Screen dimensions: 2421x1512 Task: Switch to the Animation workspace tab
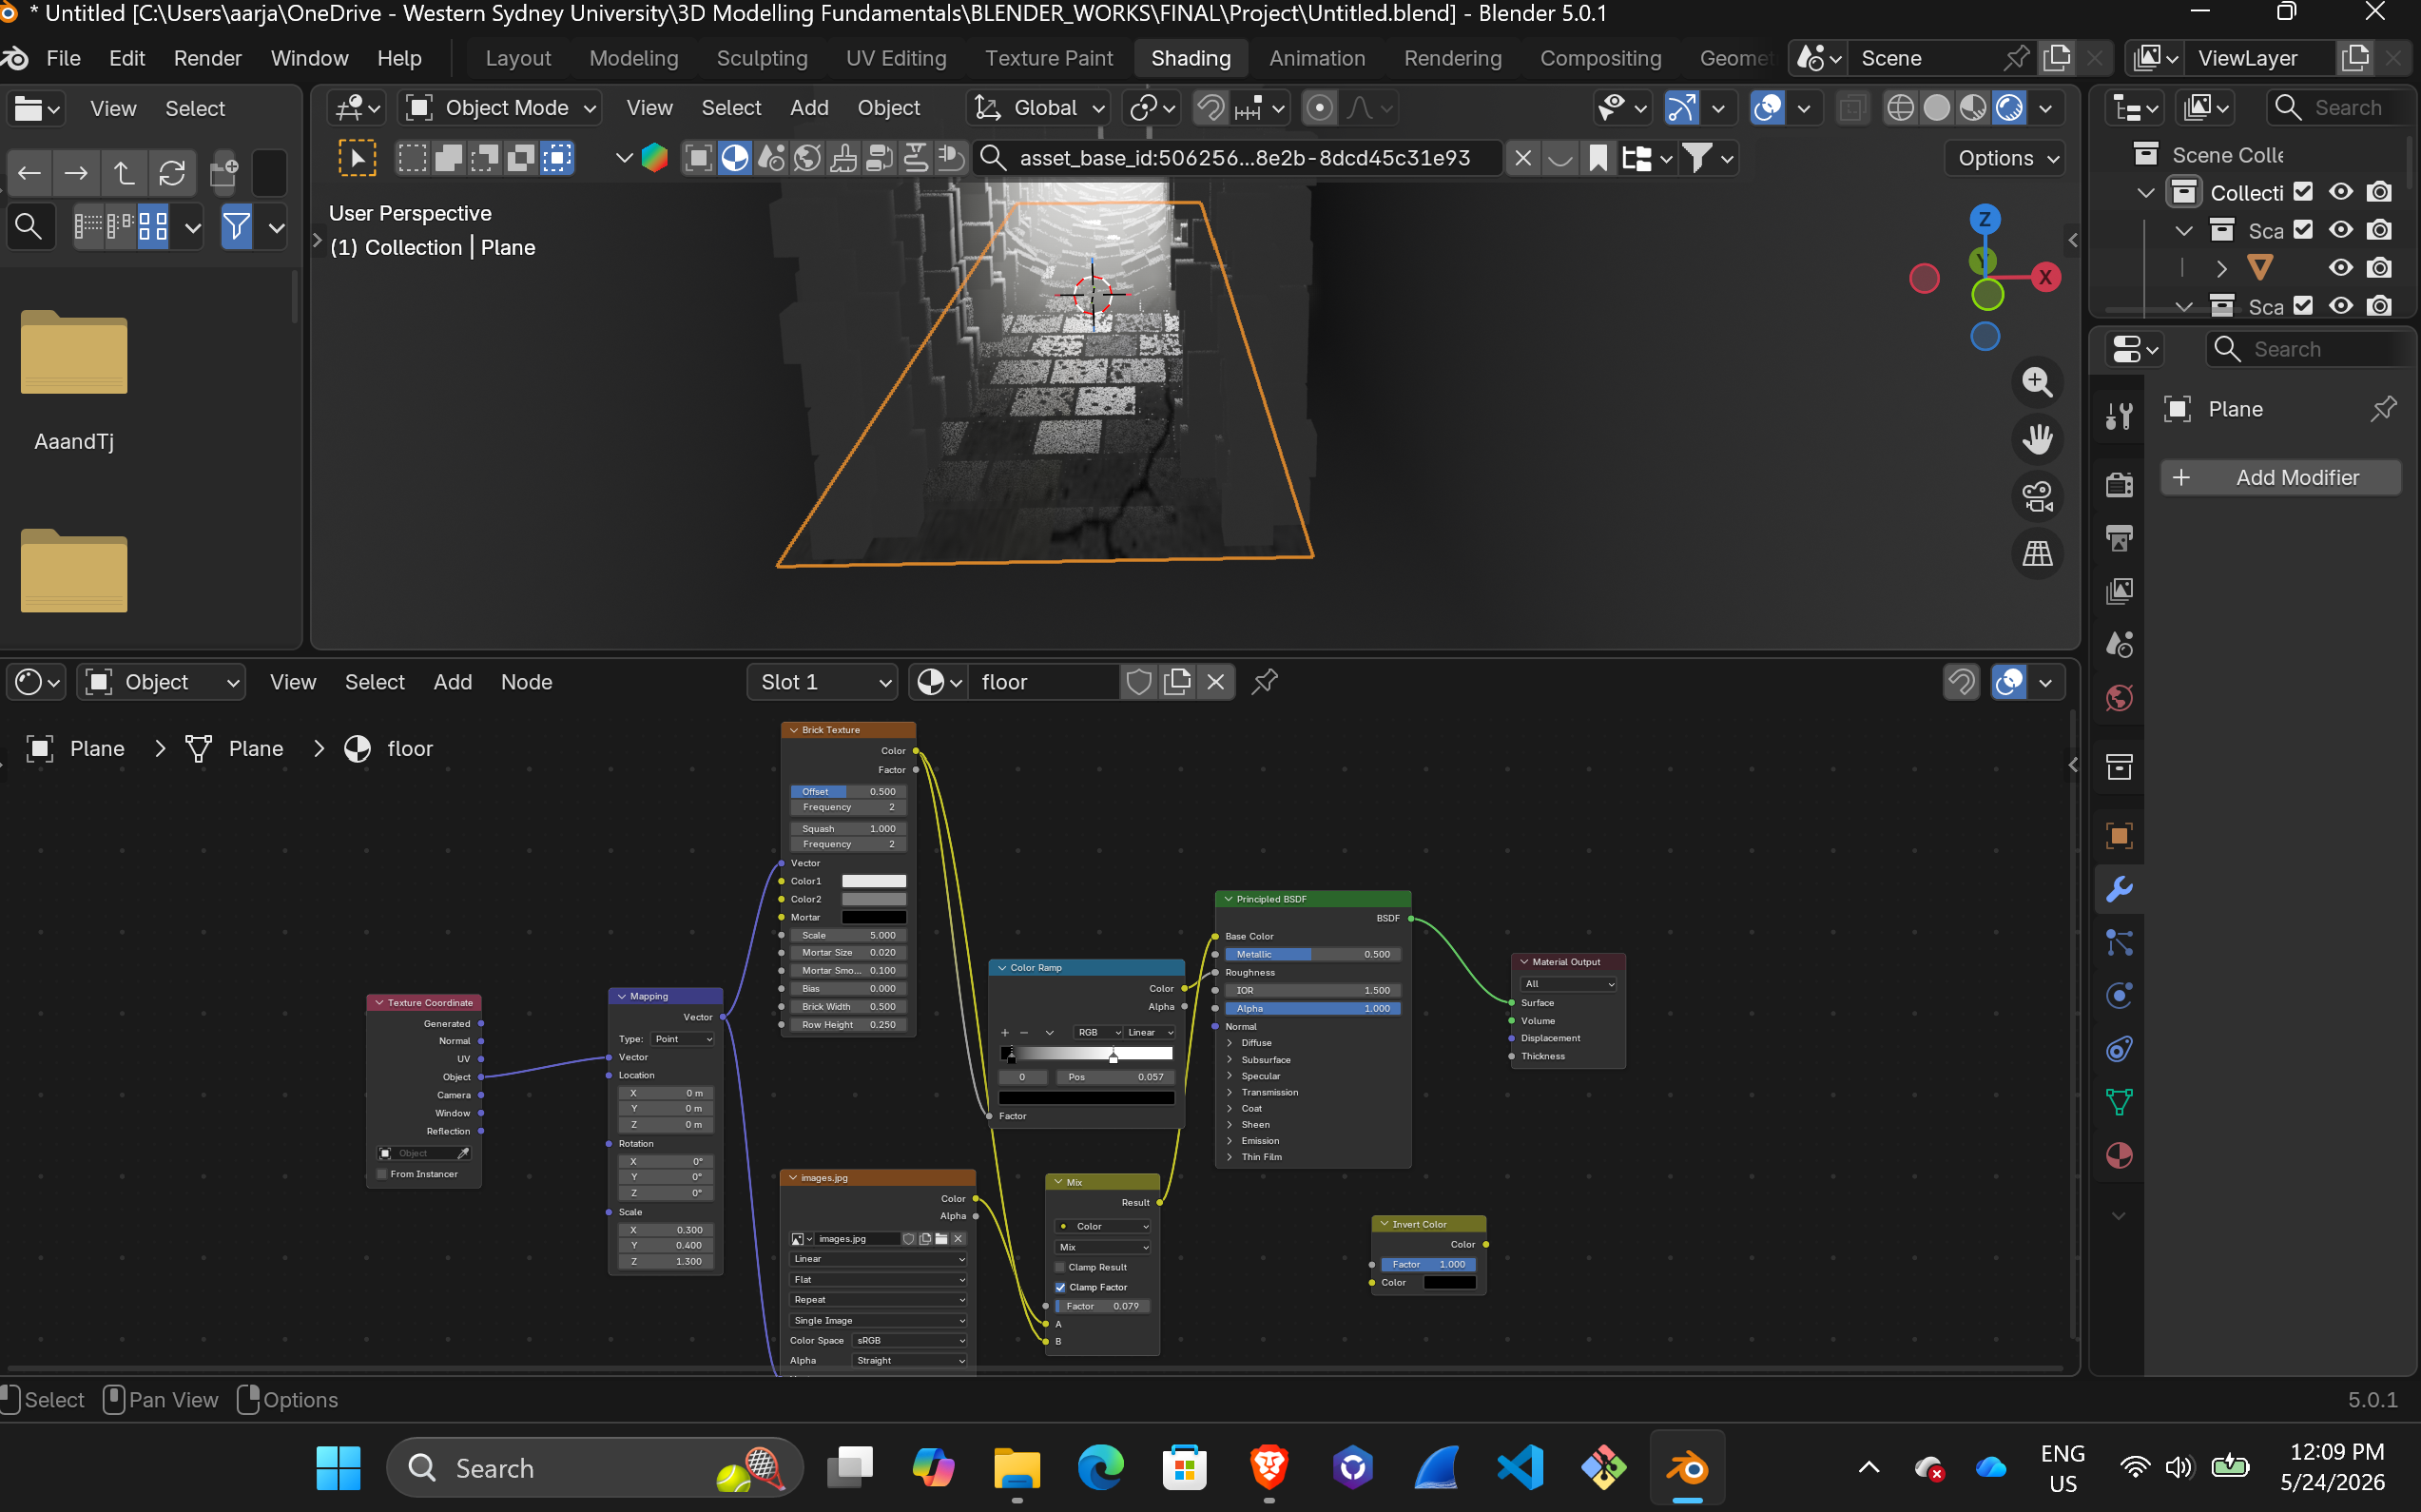[1316, 58]
